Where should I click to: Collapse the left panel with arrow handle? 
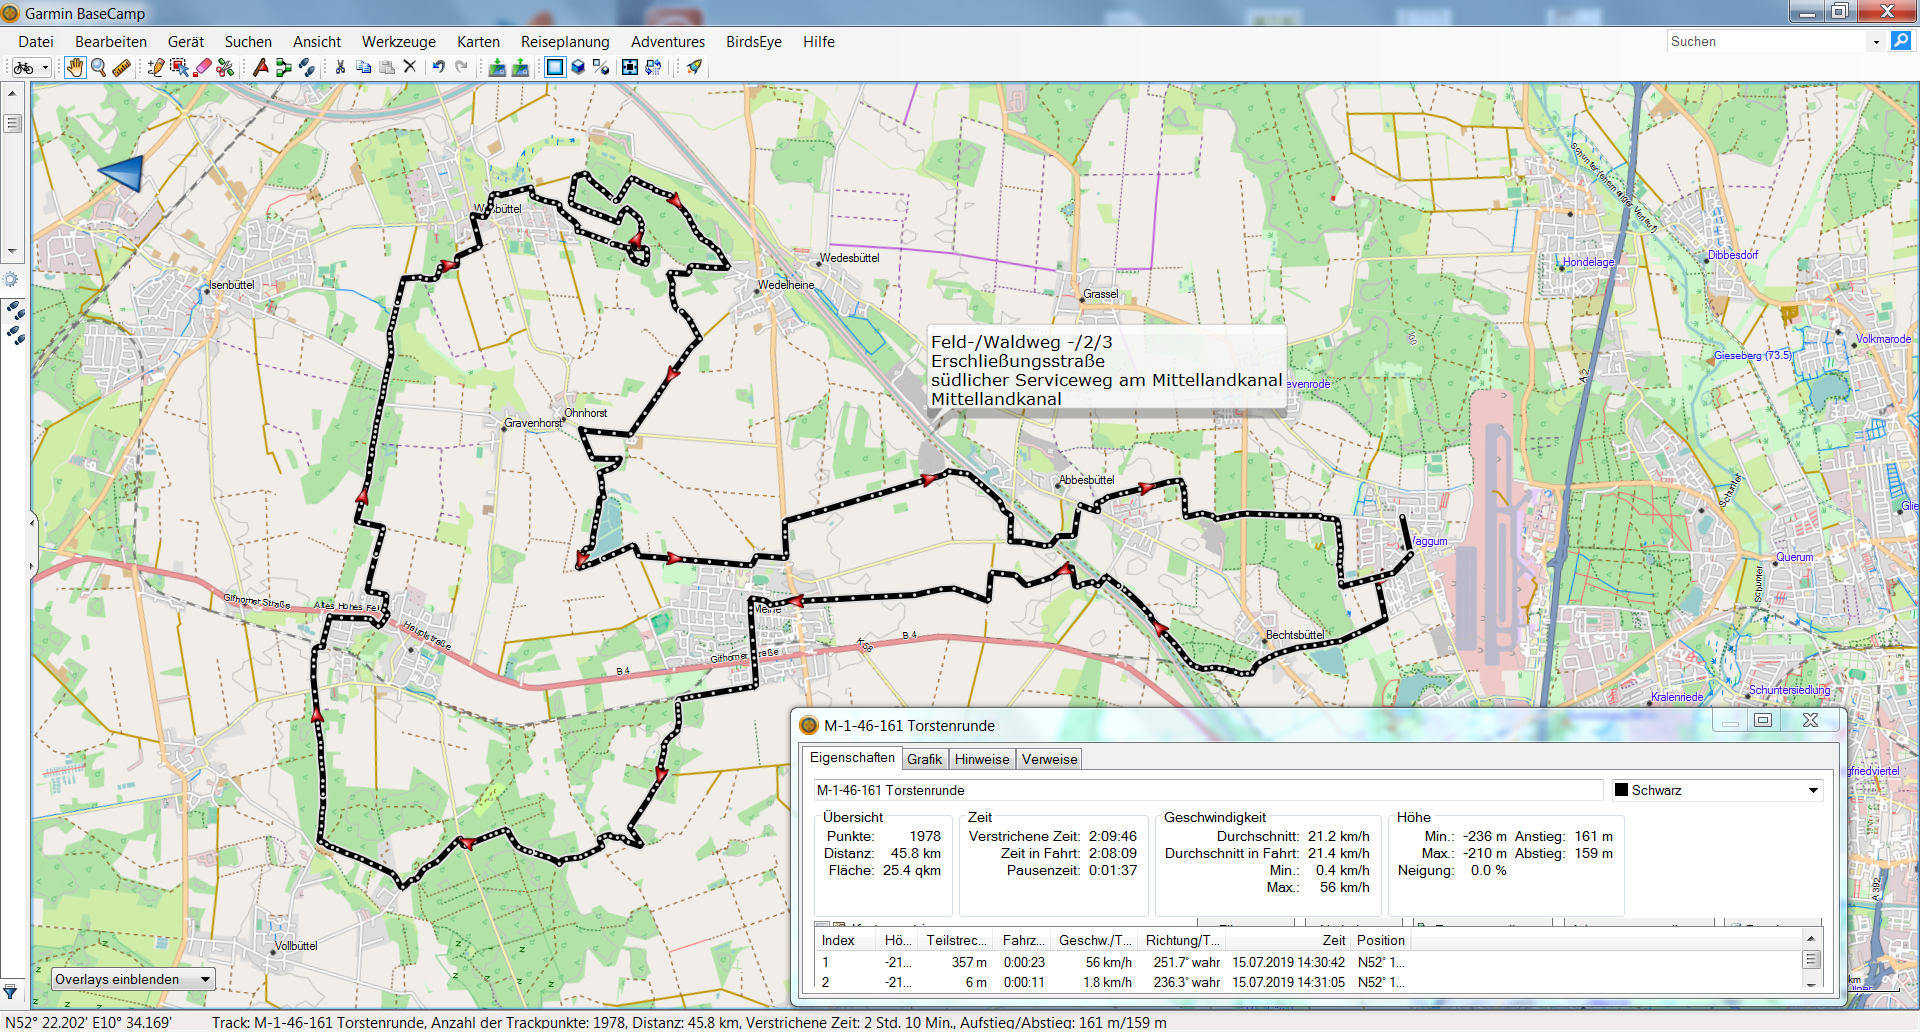coord(32,522)
